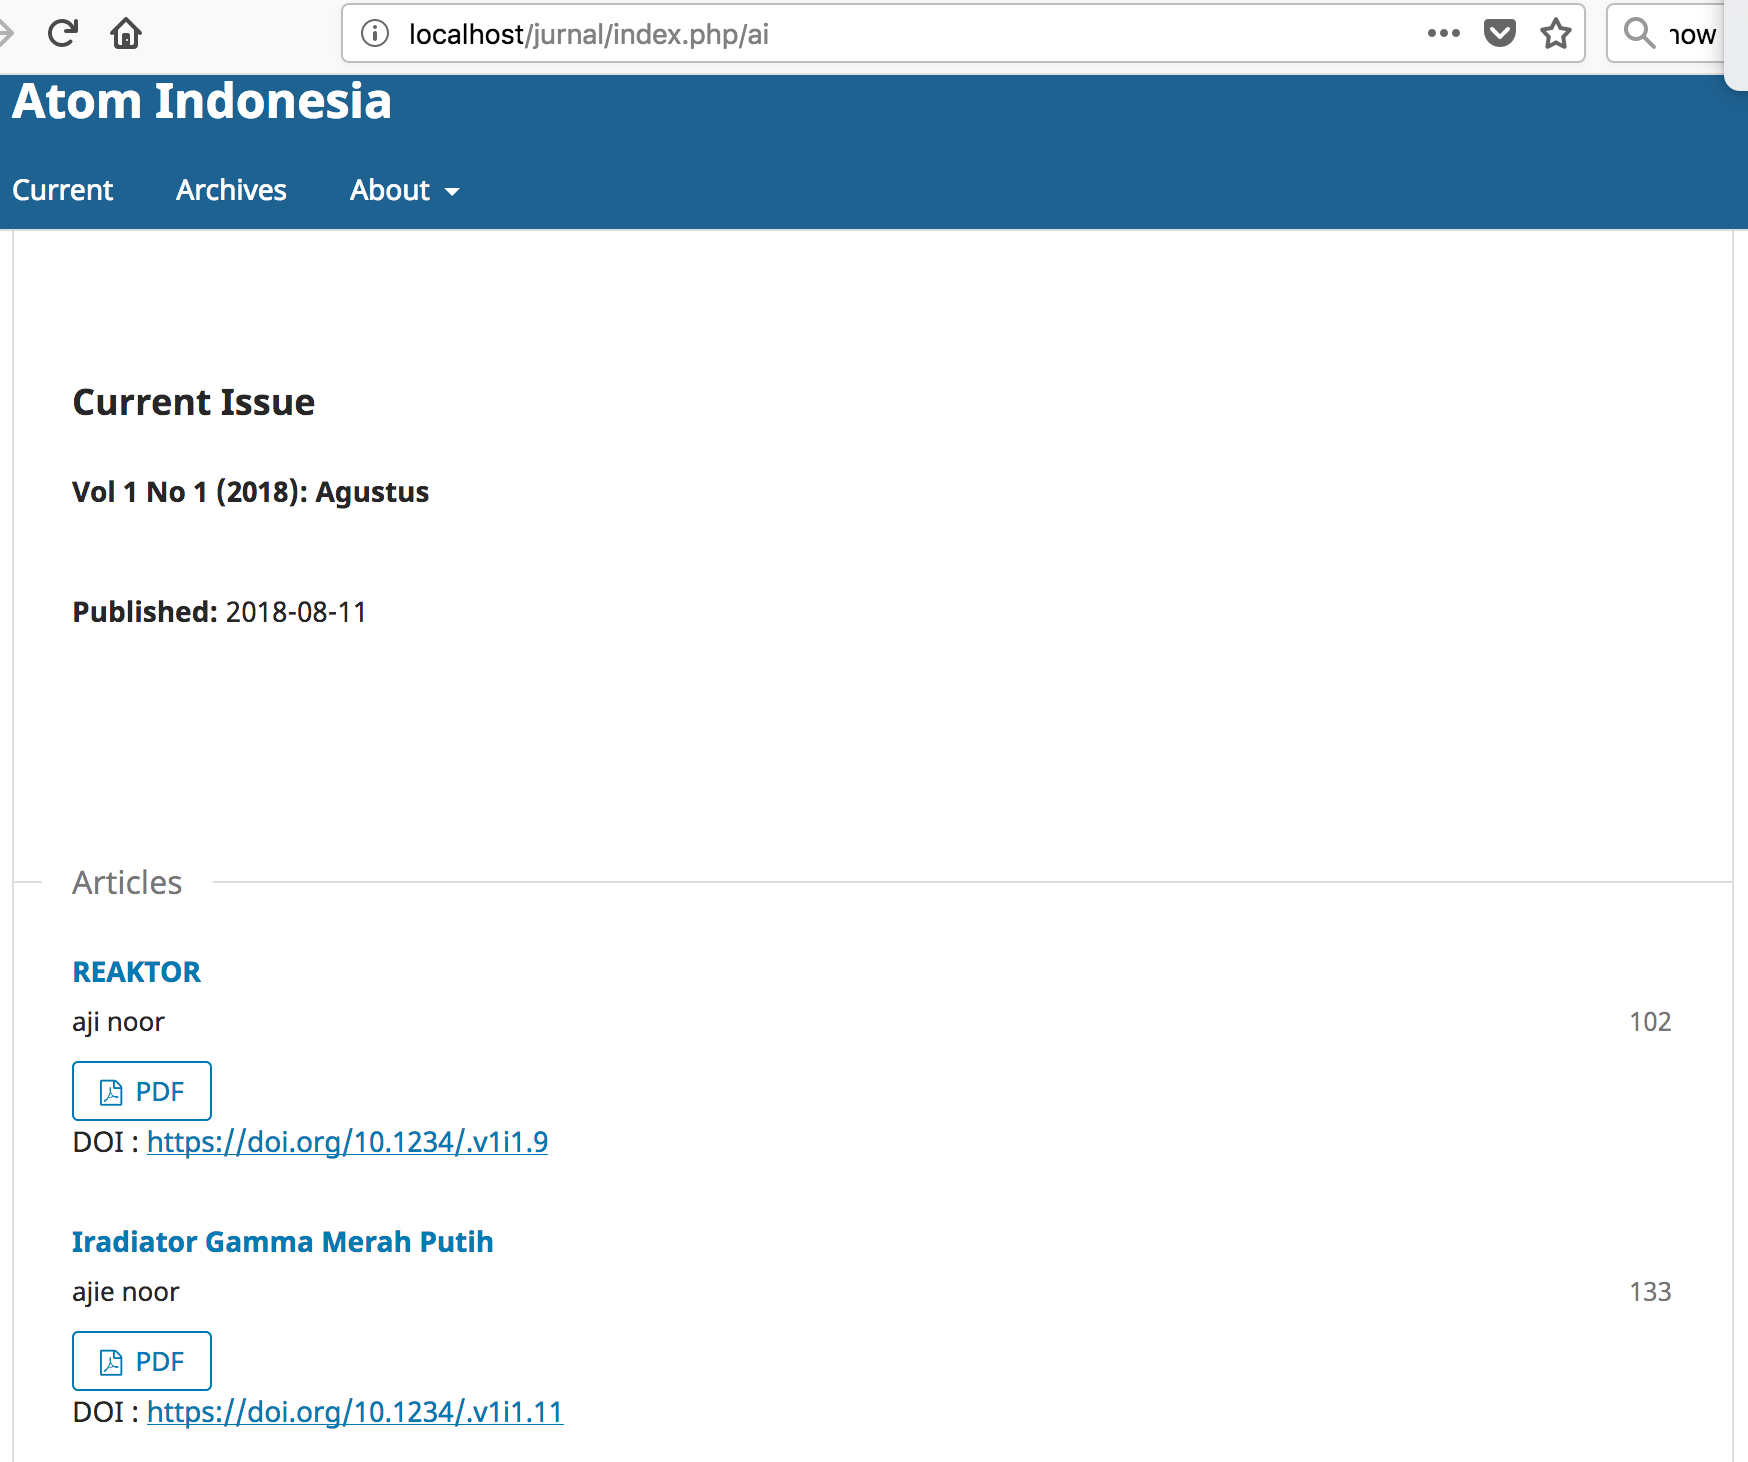The height and width of the screenshot is (1462, 1748).
Task: Save the page to Pocket
Action: coord(1499,34)
